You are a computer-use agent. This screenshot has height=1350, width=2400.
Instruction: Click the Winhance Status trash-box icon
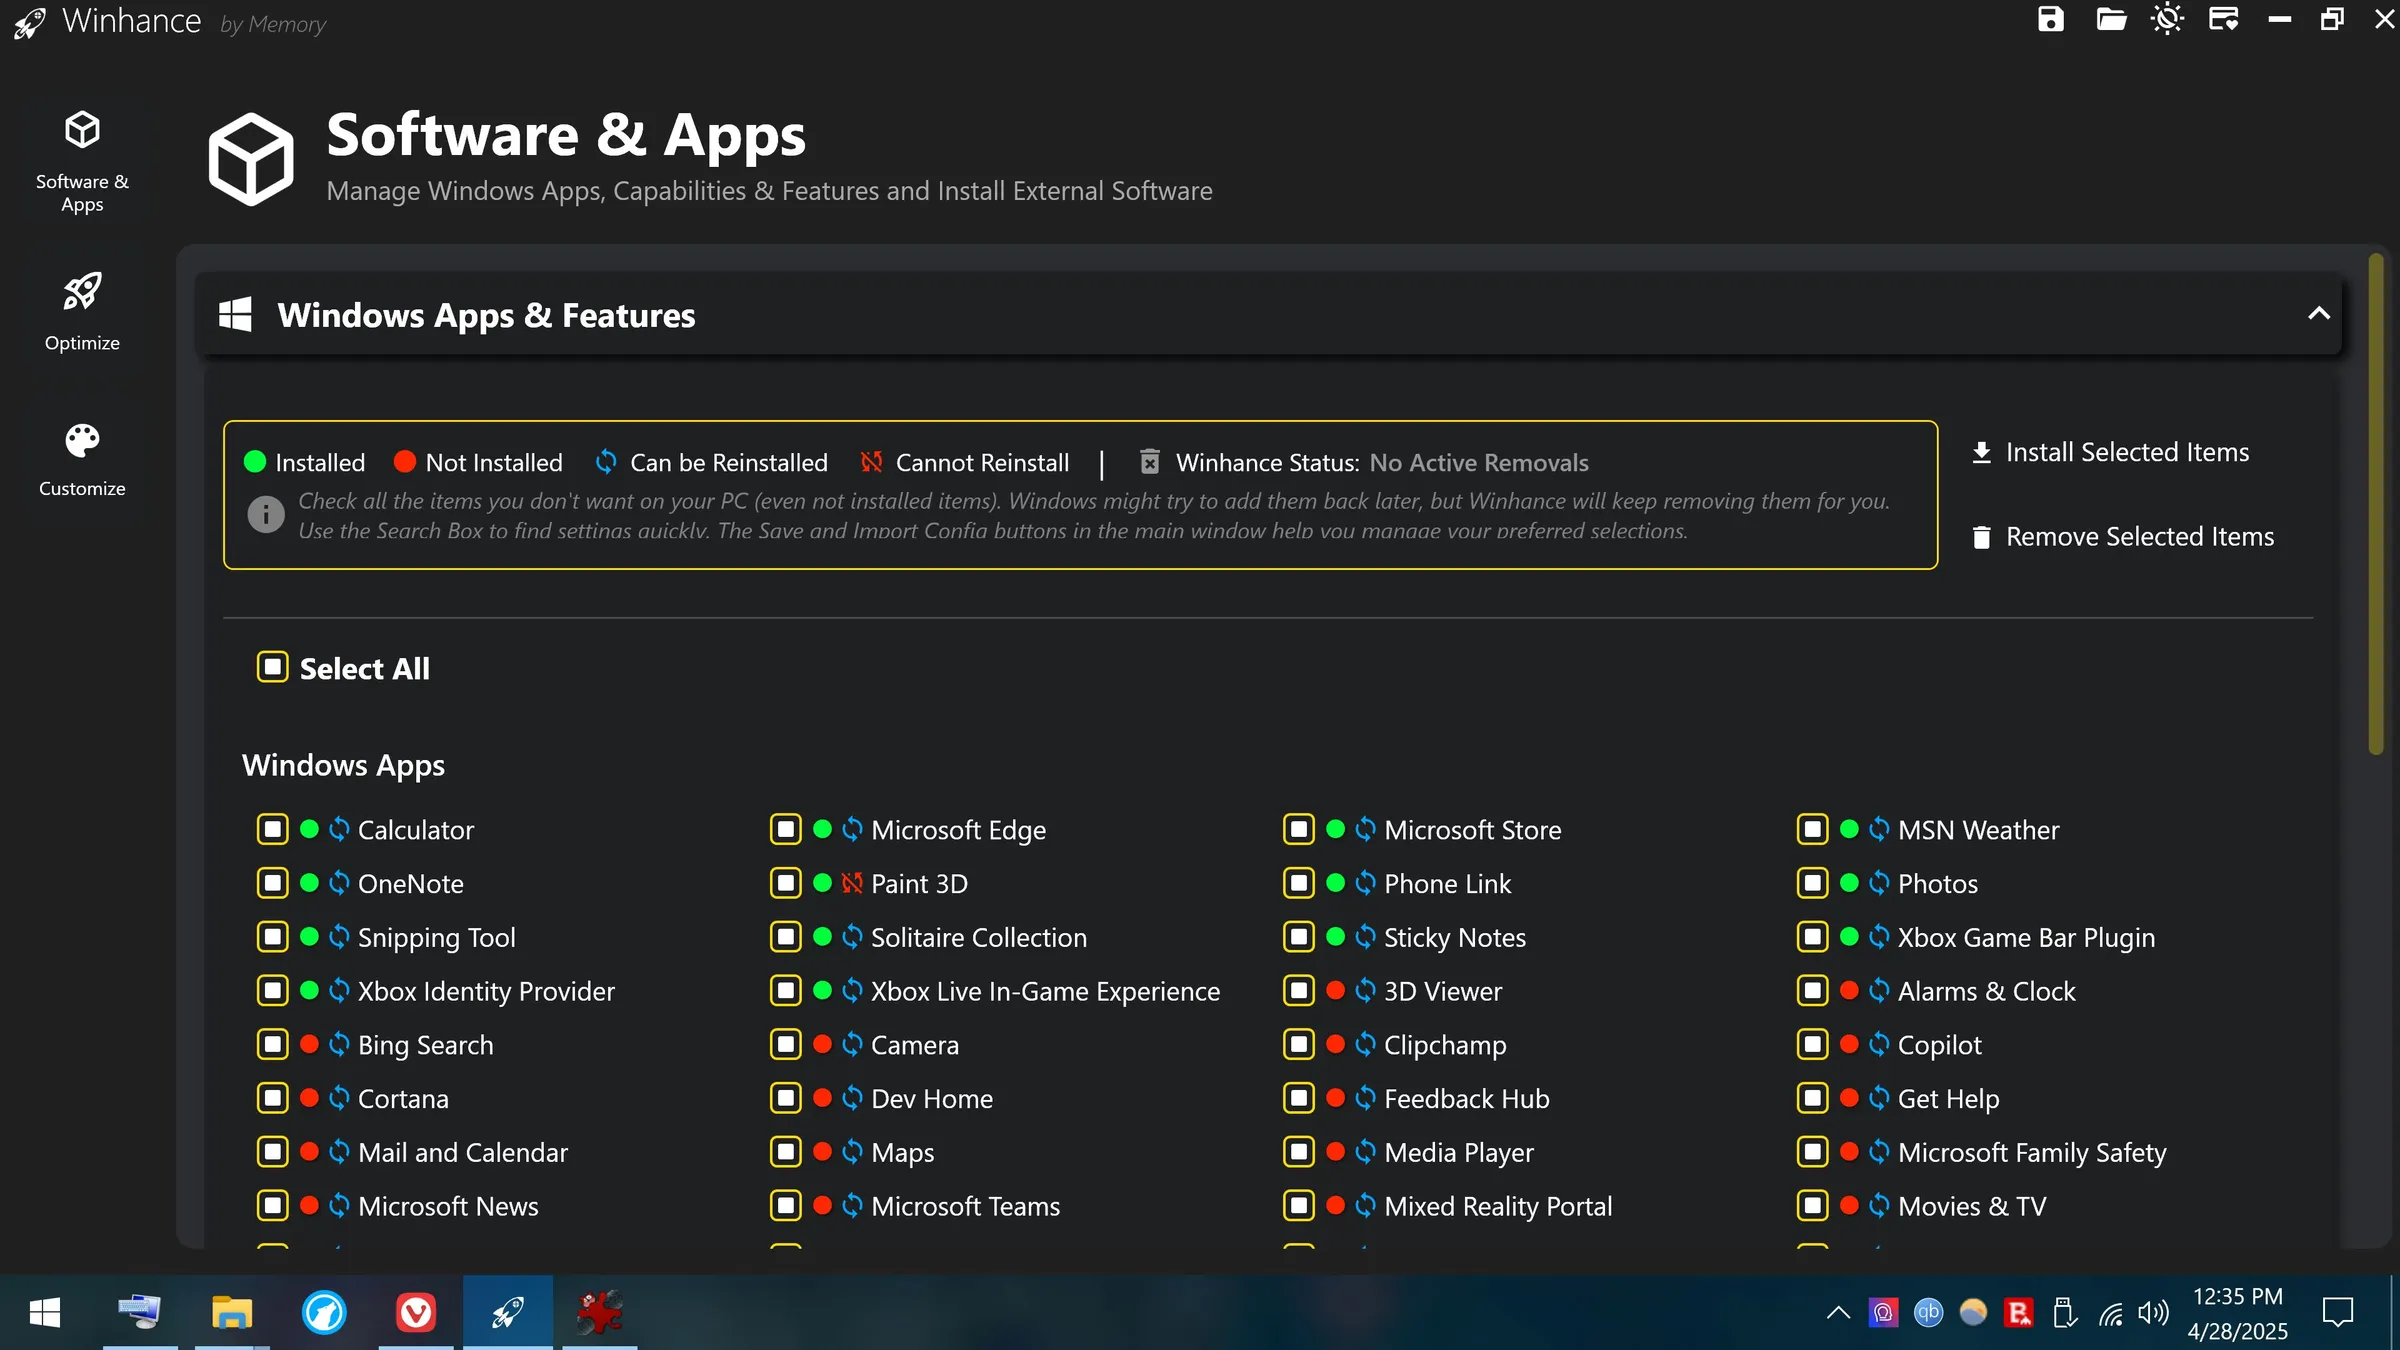click(1149, 461)
